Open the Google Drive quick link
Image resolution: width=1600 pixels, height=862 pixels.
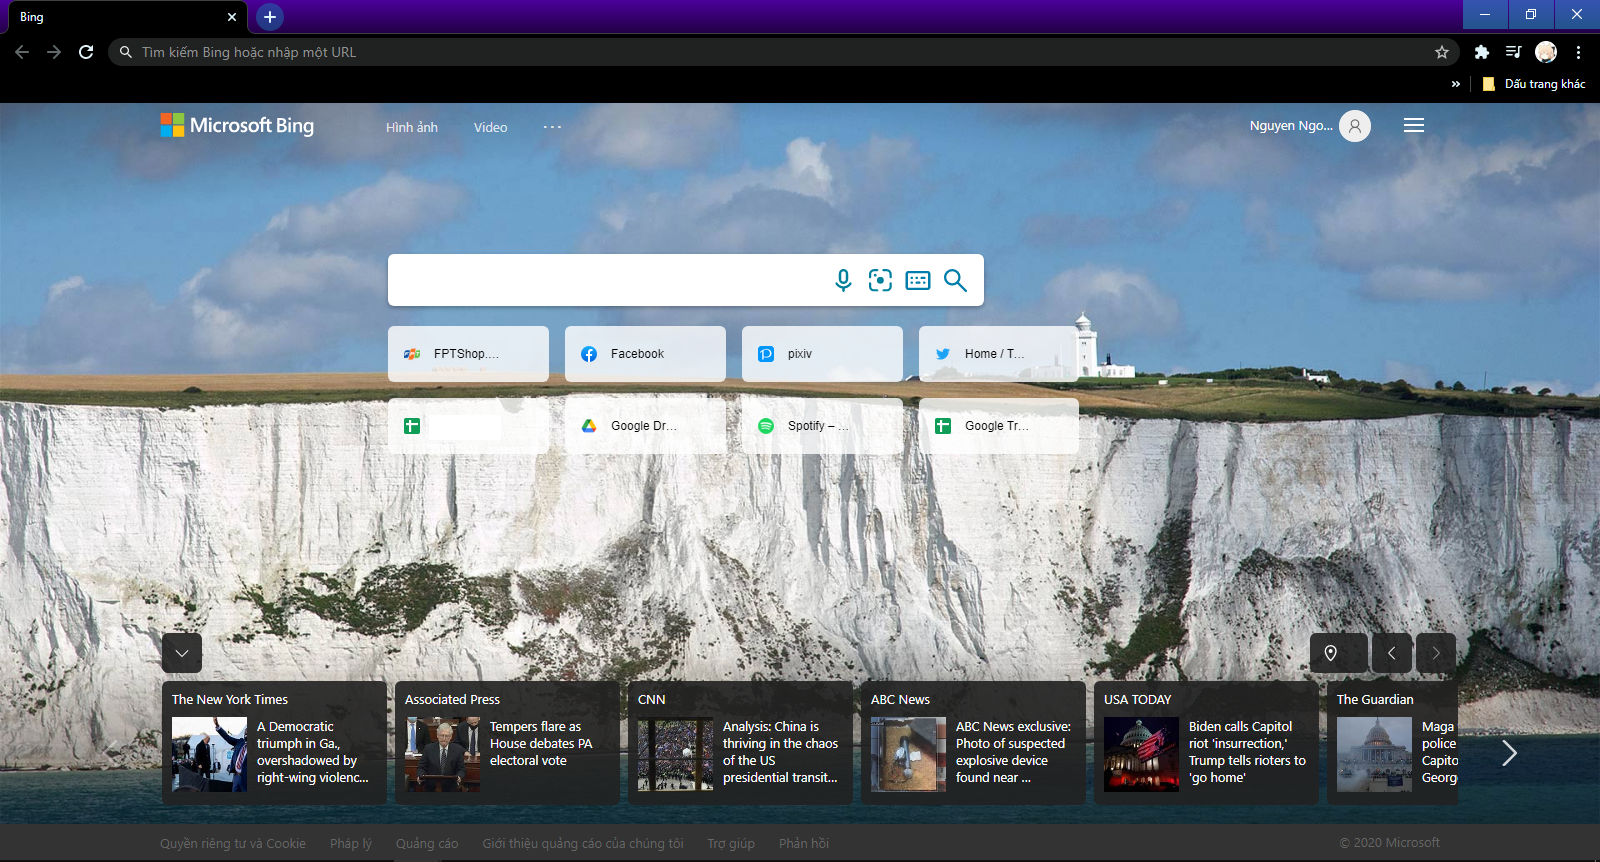click(x=645, y=426)
